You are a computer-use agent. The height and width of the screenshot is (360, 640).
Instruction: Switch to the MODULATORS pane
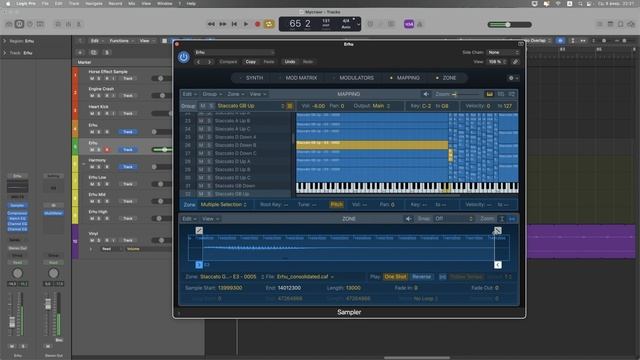[x=356, y=78]
